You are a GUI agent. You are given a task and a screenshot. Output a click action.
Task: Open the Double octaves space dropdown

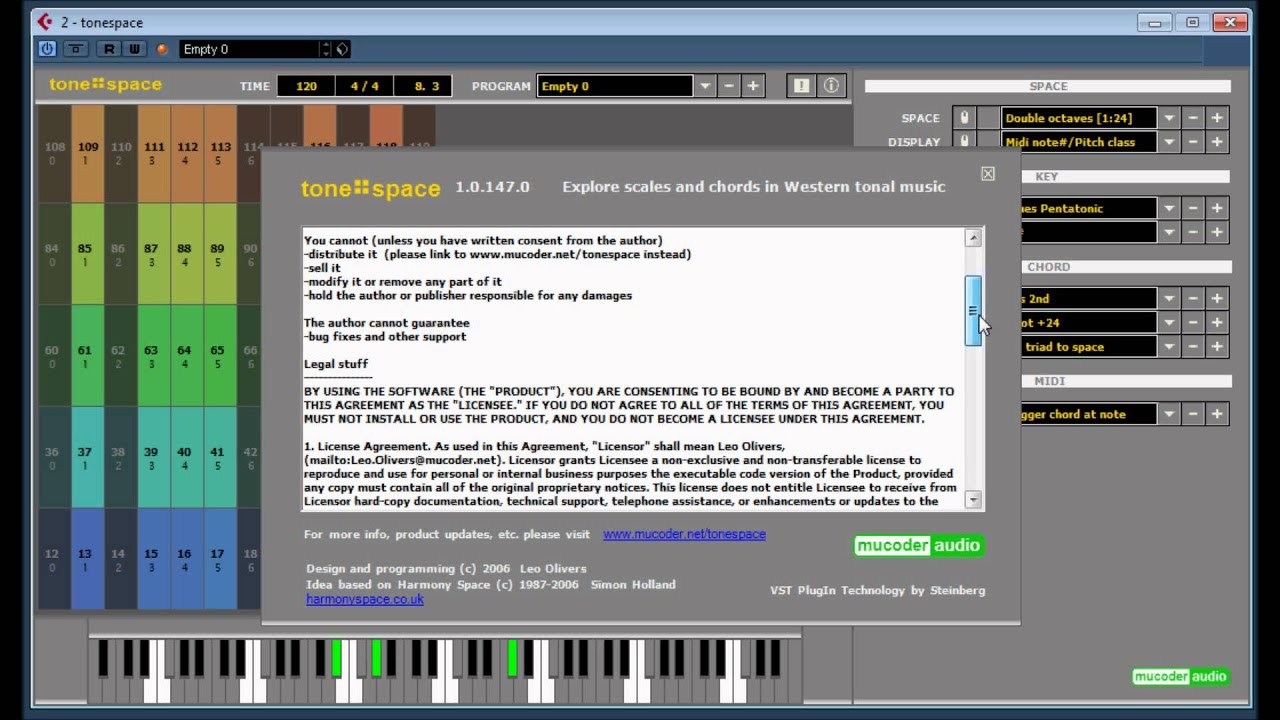click(x=1169, y=118)
